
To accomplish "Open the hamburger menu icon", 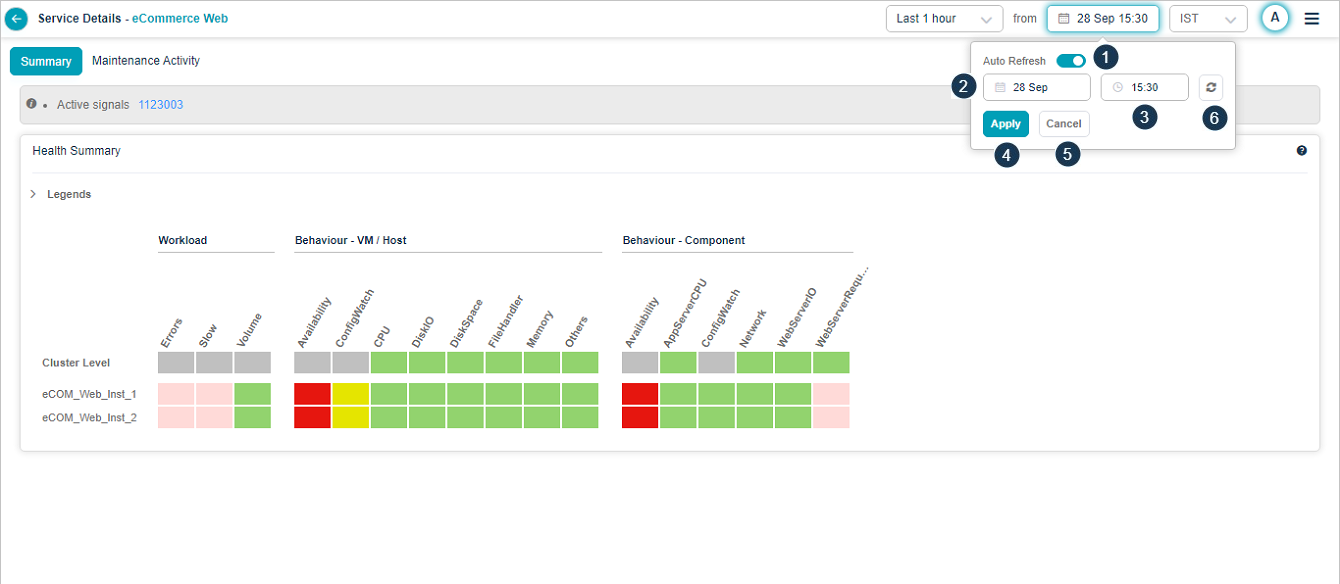I will click(1312, 19).
